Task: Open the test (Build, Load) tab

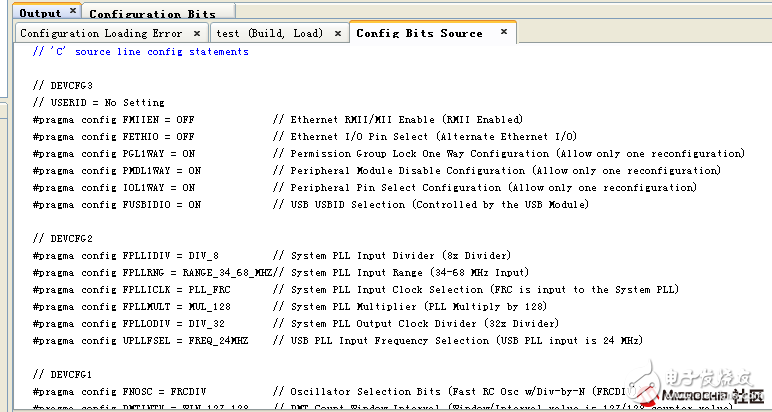Action: tap(270, 33)
